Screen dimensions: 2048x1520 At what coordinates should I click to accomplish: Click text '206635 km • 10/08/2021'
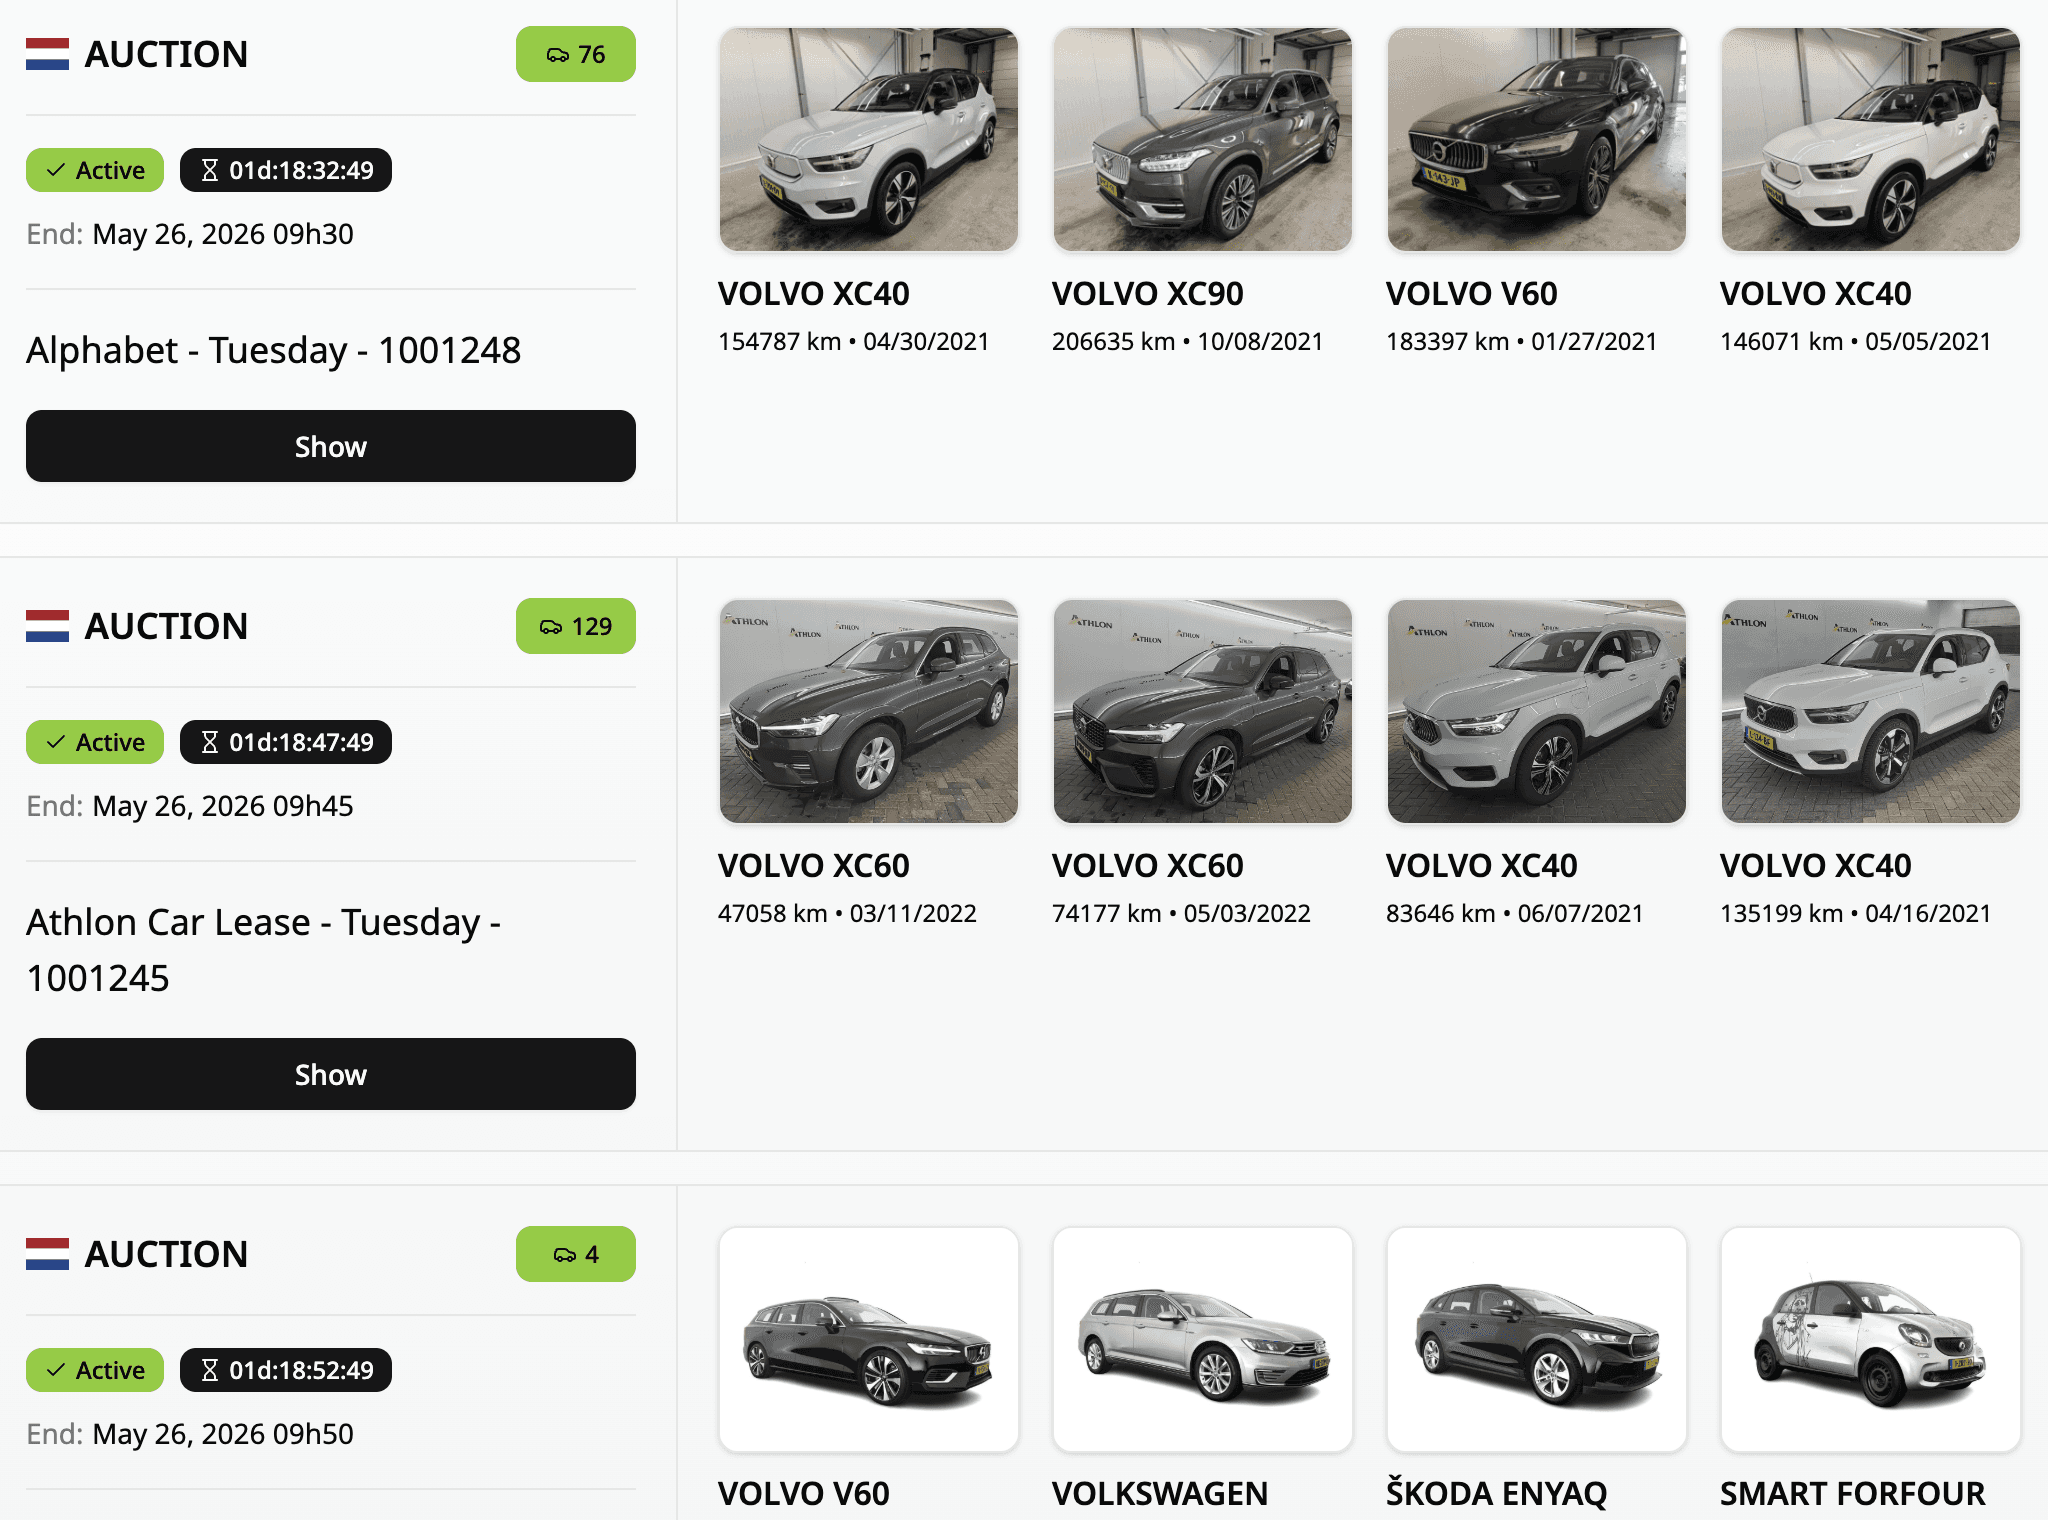pyautogui.click(x=1188, y=342)
